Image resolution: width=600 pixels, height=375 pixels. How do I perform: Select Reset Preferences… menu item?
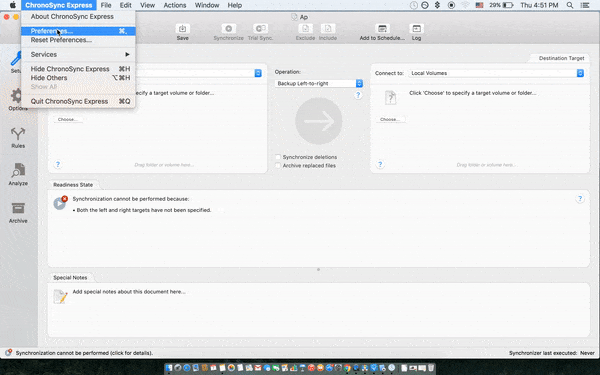78,40
